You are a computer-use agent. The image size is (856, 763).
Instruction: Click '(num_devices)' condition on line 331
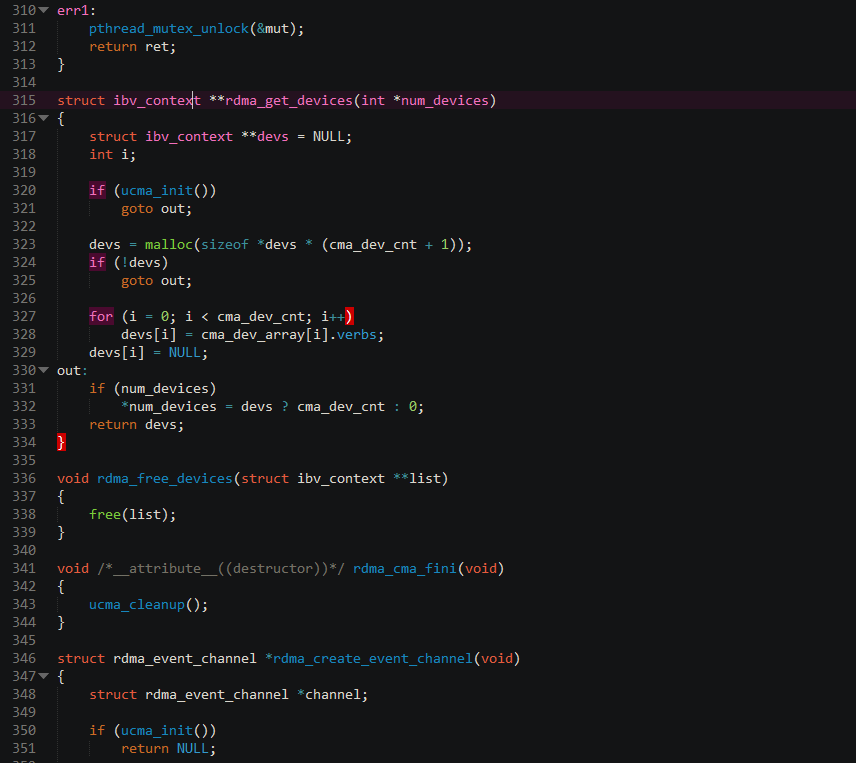(x=165, y=389)
